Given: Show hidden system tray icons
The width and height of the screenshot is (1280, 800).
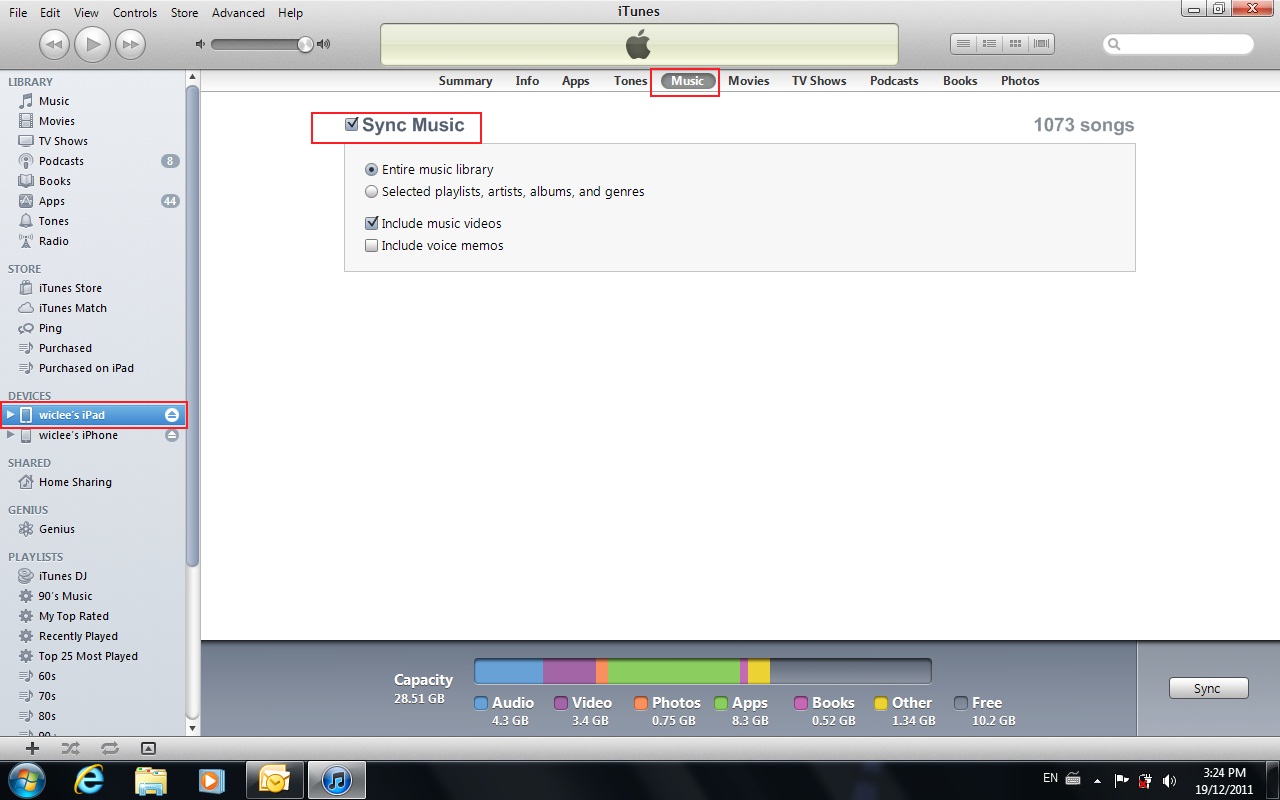Looking at the screenshot, I should click(x=1099, y=780).
